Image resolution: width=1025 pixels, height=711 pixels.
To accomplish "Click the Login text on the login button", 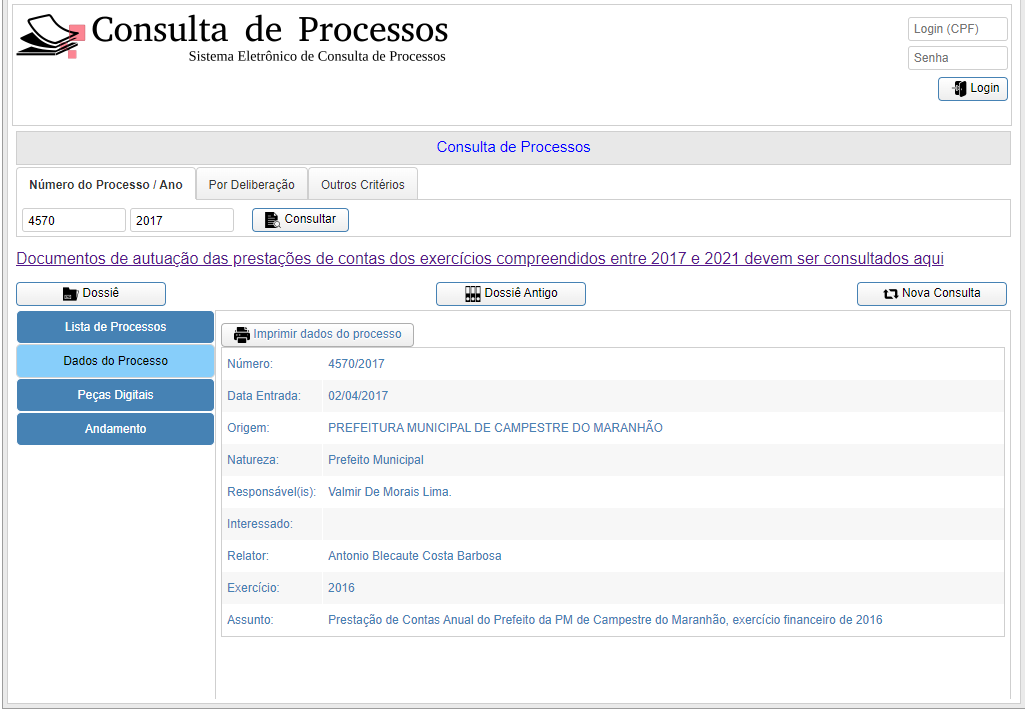I will (984, 88).
